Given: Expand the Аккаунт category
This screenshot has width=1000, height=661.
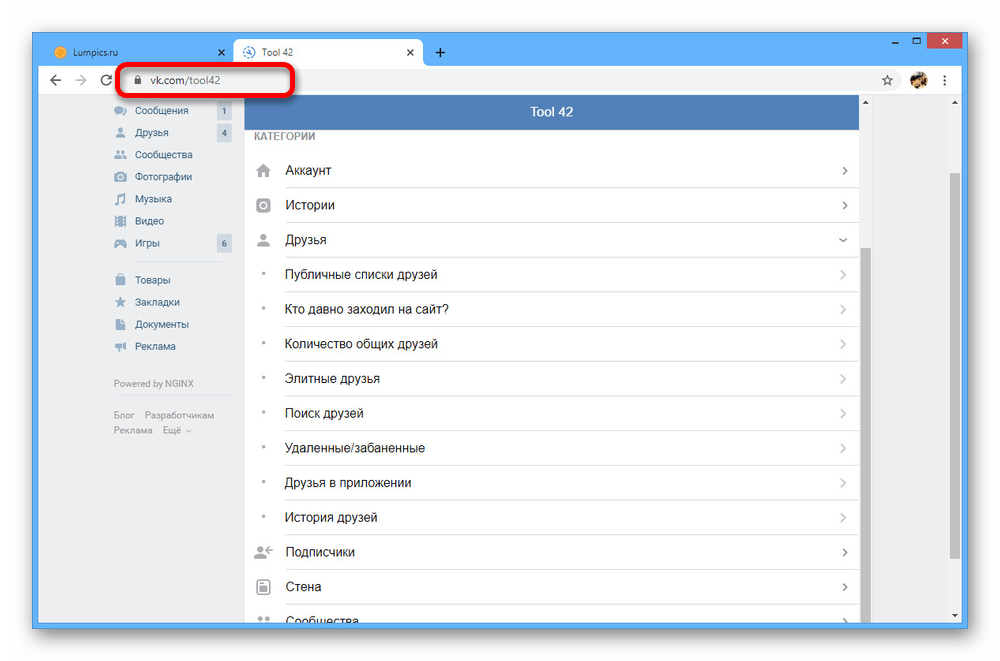Looking at the screenshot, I should 552,171.
